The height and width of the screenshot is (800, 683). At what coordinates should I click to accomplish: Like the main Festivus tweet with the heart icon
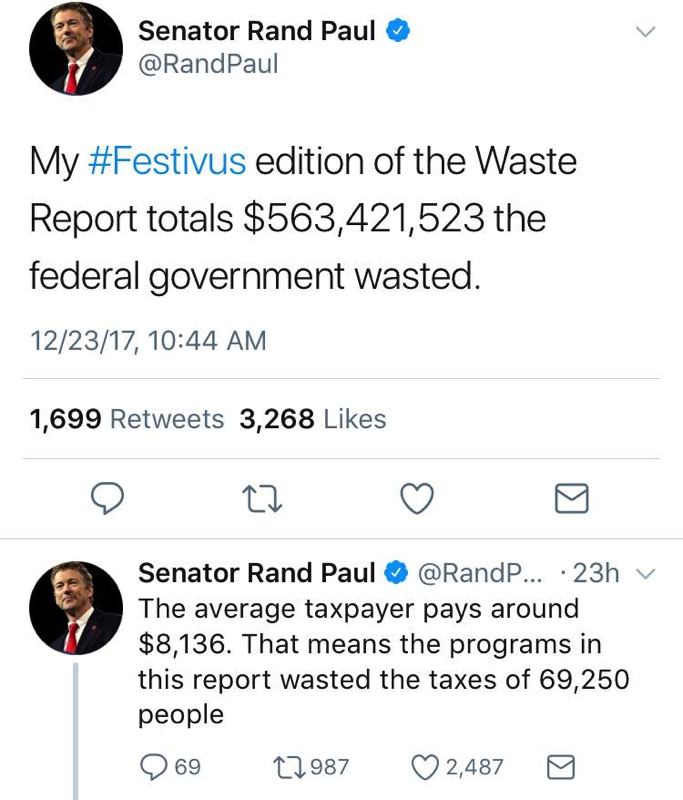pos(417,498)
